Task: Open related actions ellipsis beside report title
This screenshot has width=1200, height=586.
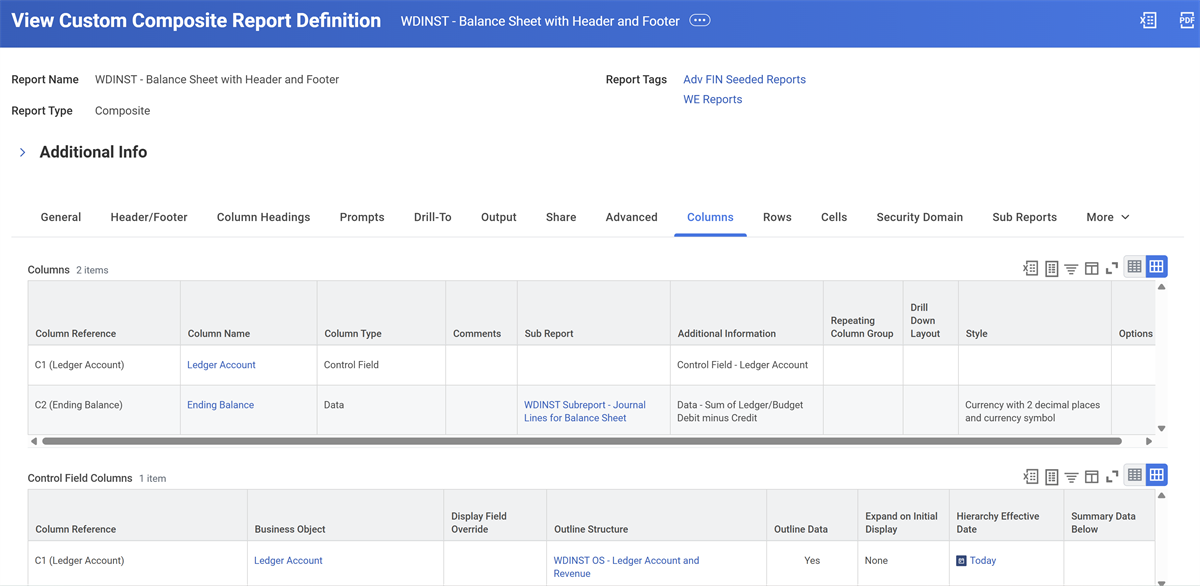Action: [x=700, y=21]
